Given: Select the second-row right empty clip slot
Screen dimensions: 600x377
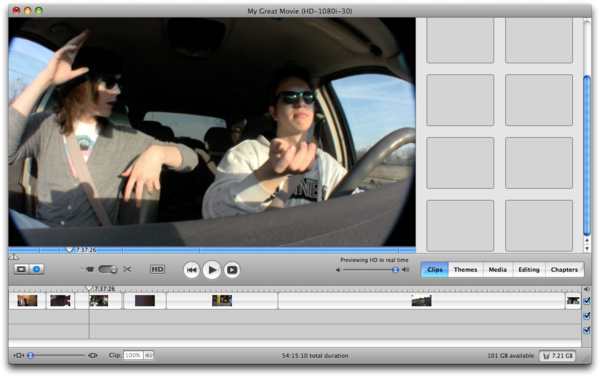Looking at the screenshot, I should (x=539, y=100).
